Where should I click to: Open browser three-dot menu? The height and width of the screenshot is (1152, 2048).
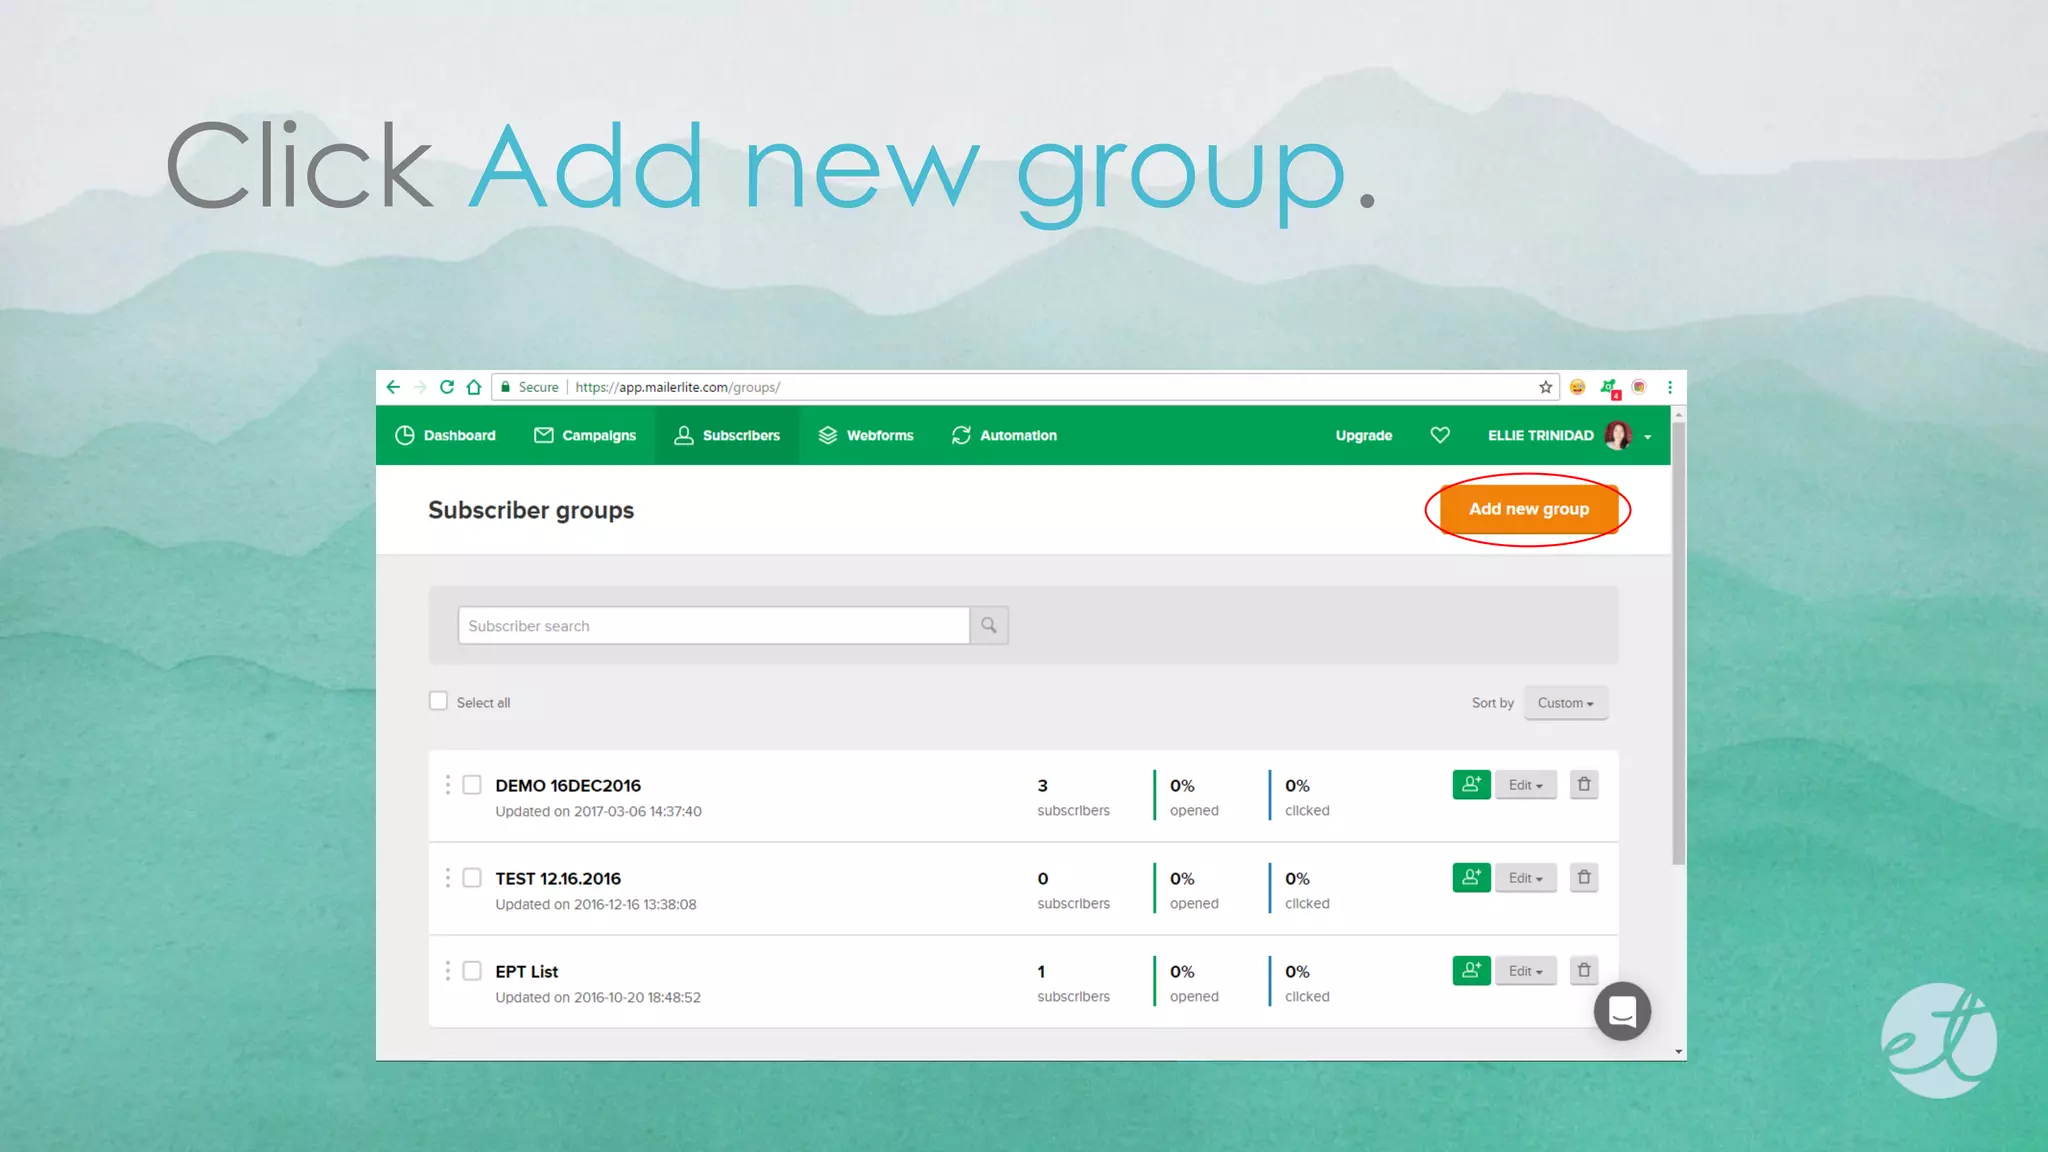point(1669,387)
